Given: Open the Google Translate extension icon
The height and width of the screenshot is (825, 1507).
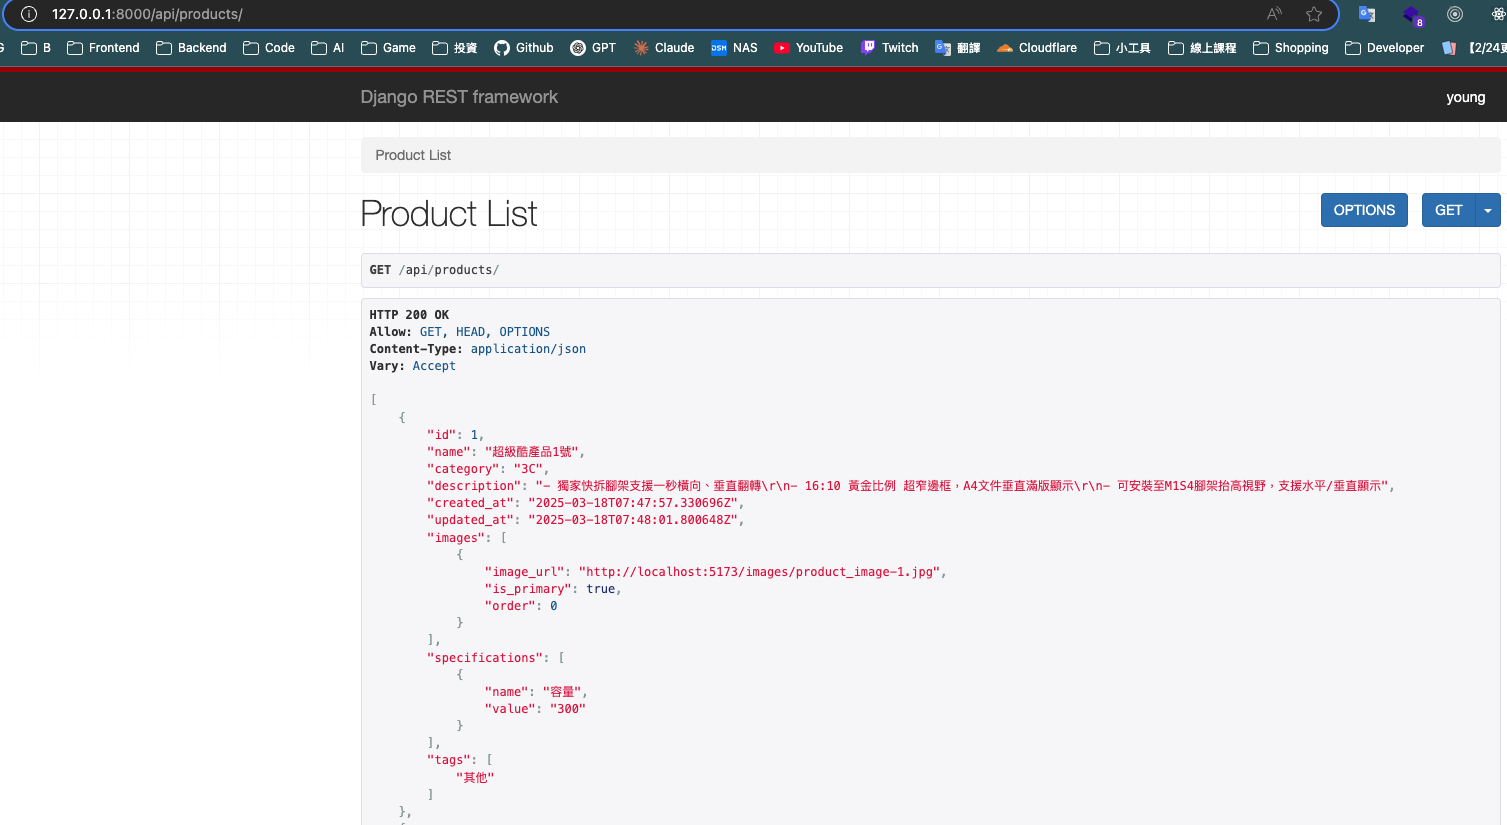Looking at the screenshot, I should coord(1366,13).
